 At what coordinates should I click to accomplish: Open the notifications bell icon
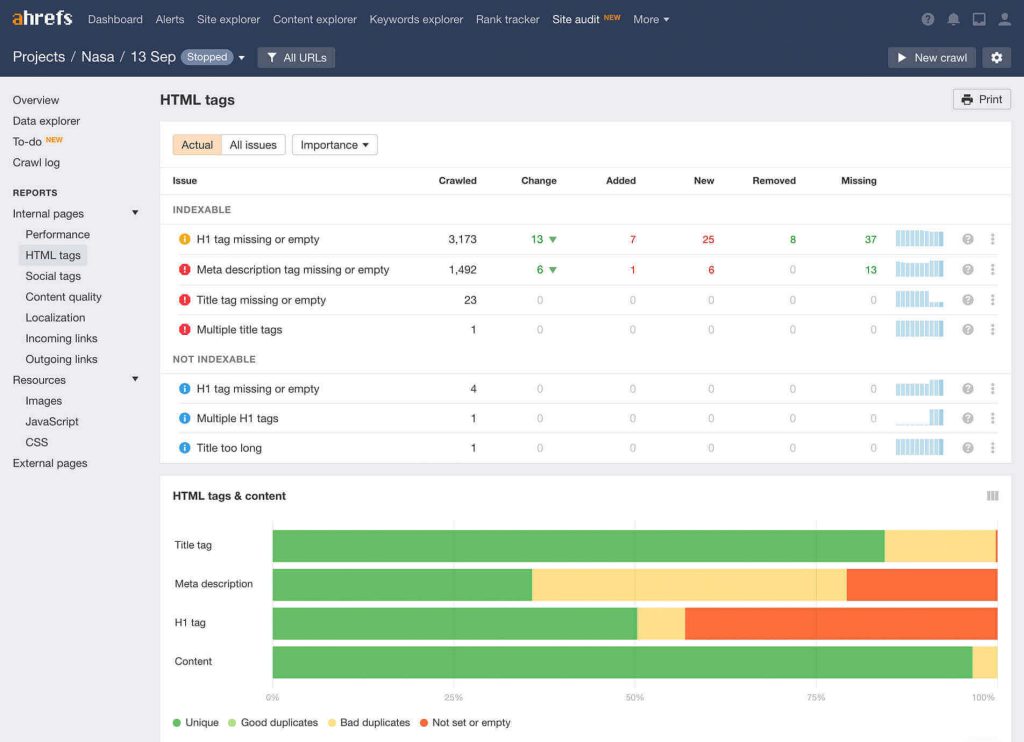tap(954, 18)
